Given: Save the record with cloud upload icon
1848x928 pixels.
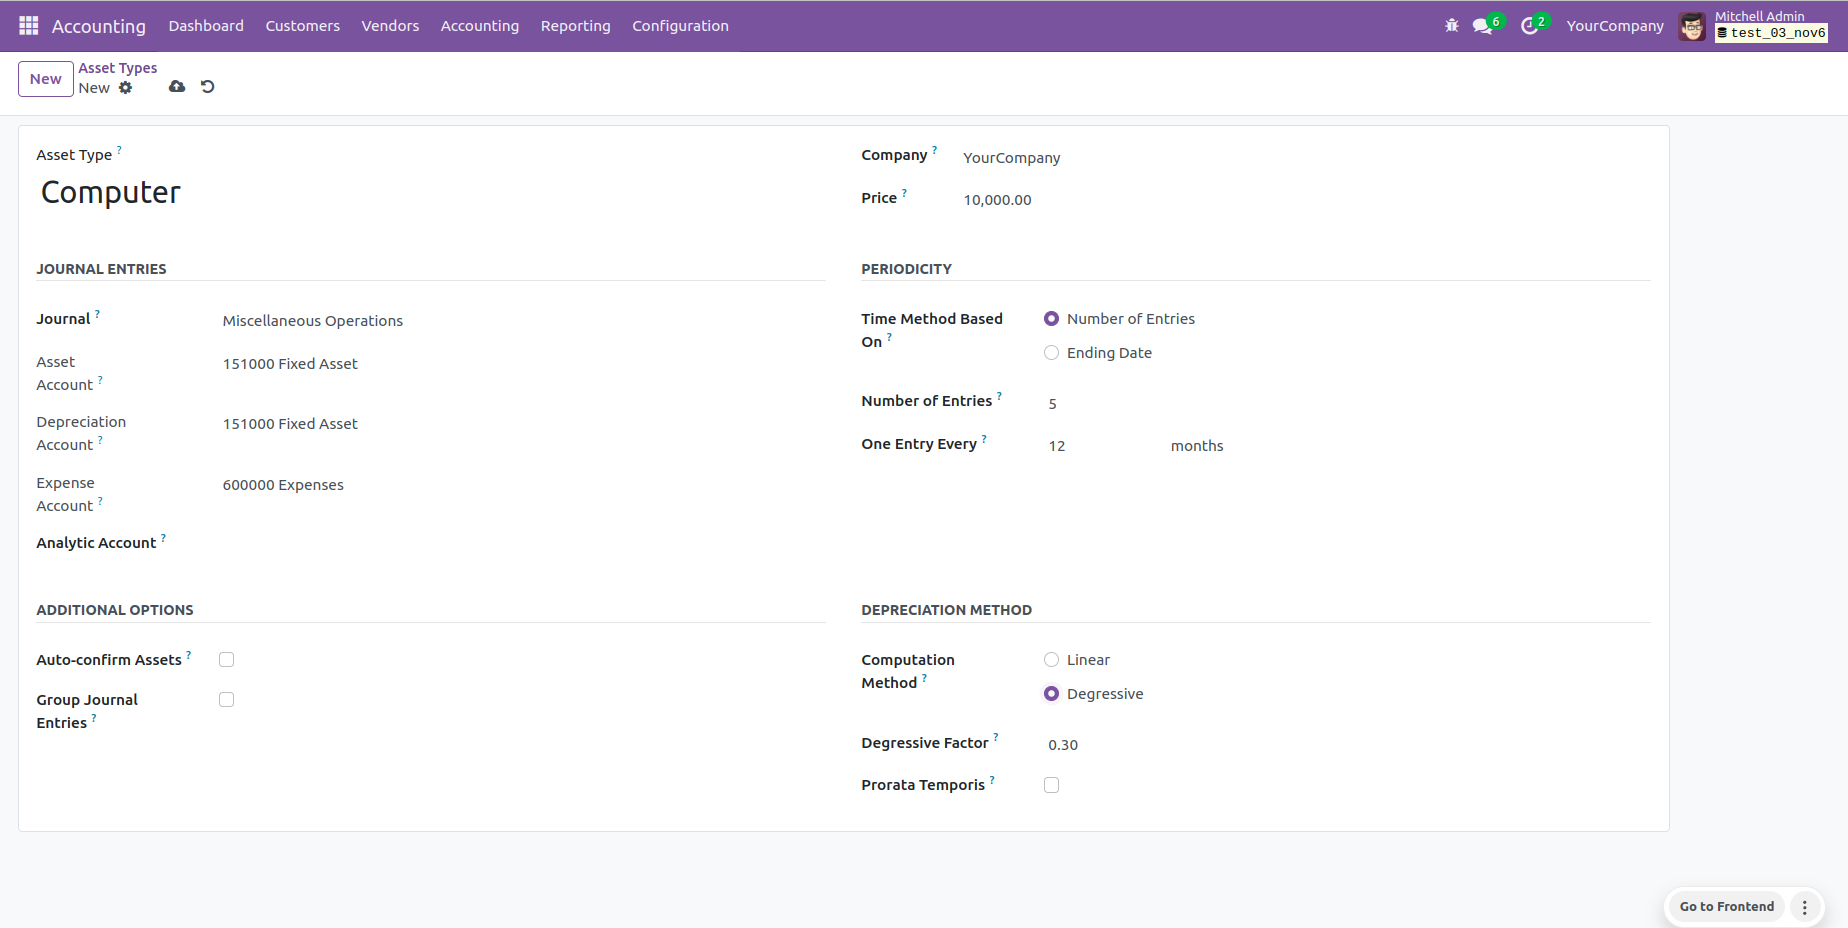Looking at the screenshot, I should (177, 87).
